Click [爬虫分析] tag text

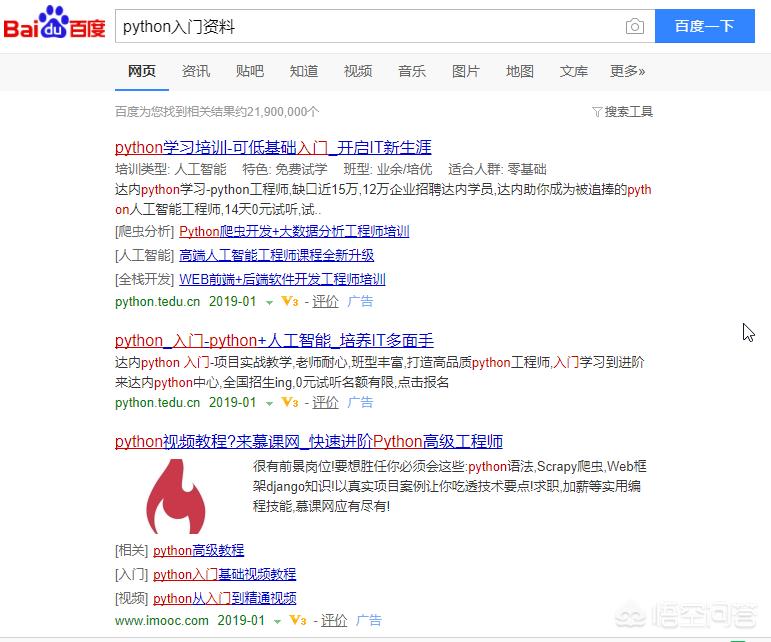[x=145, y=231]
